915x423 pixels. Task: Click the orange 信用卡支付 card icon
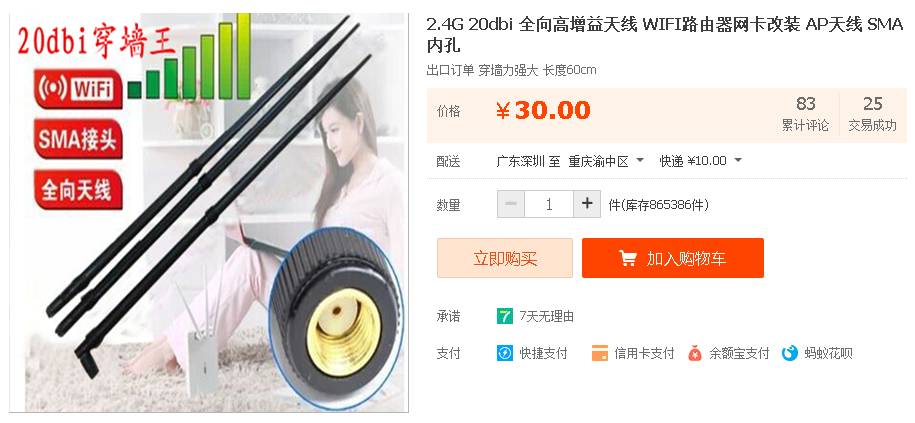600,353
